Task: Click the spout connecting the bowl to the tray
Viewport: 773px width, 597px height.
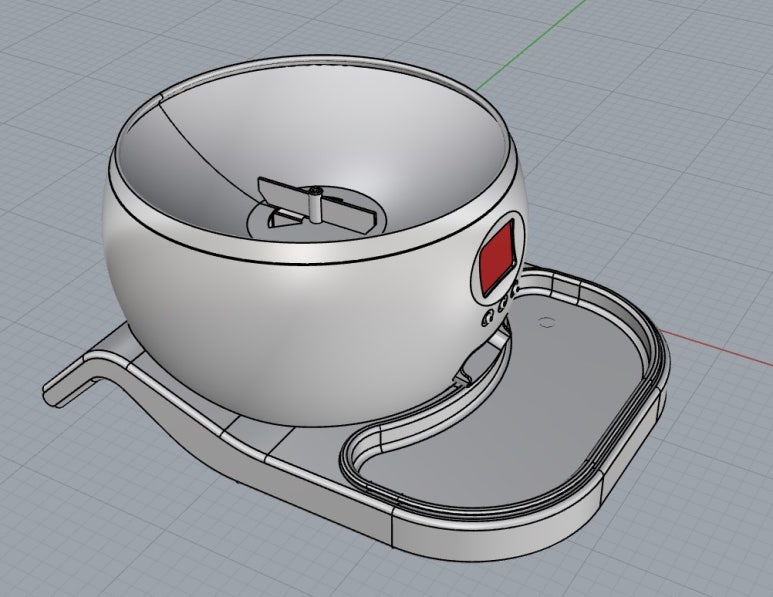Action: tap(470, 368)
